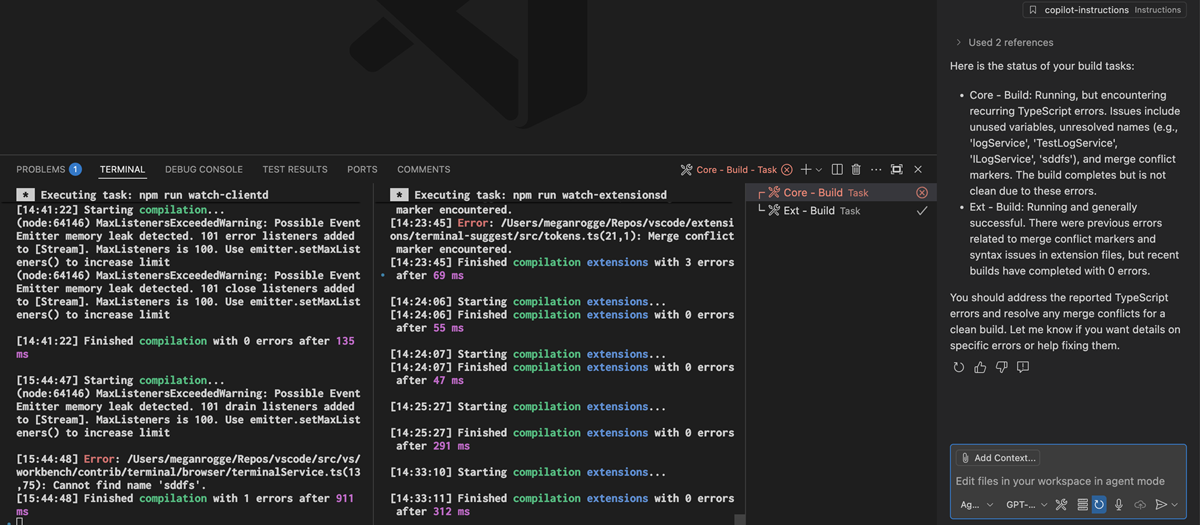Viewport: 1200px width, 525px height.
Task: Click the cloud upload icon in chat input
Action: [x=1140, y=505]
